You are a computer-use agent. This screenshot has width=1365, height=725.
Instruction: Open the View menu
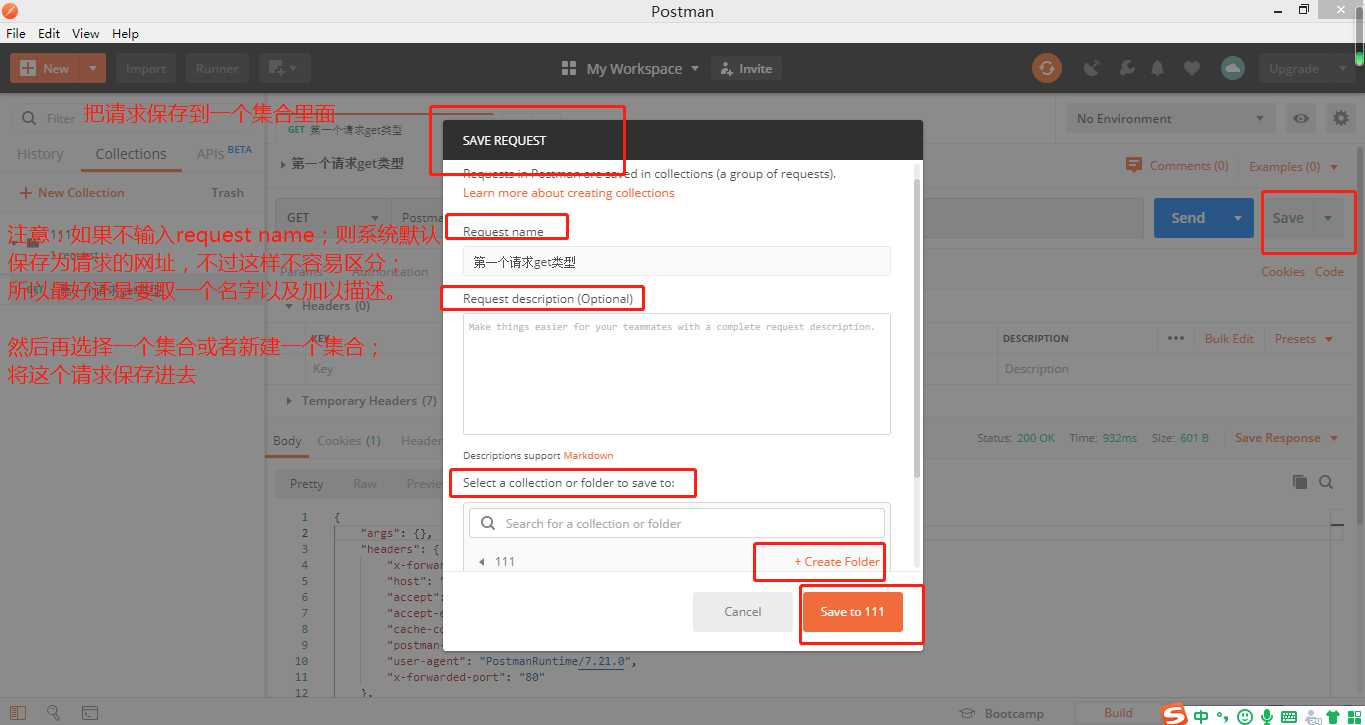[x=86, y=33]
